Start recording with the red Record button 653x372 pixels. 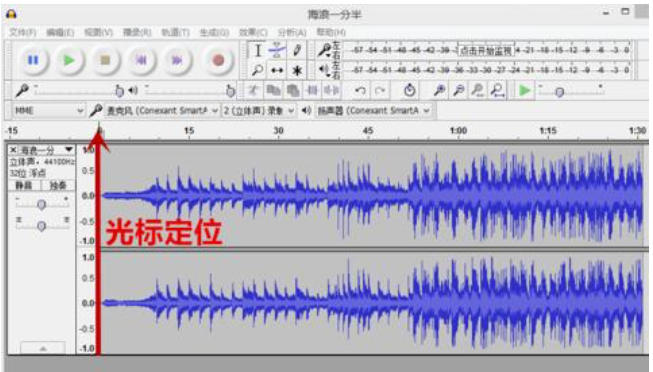(x=218, y=60)
